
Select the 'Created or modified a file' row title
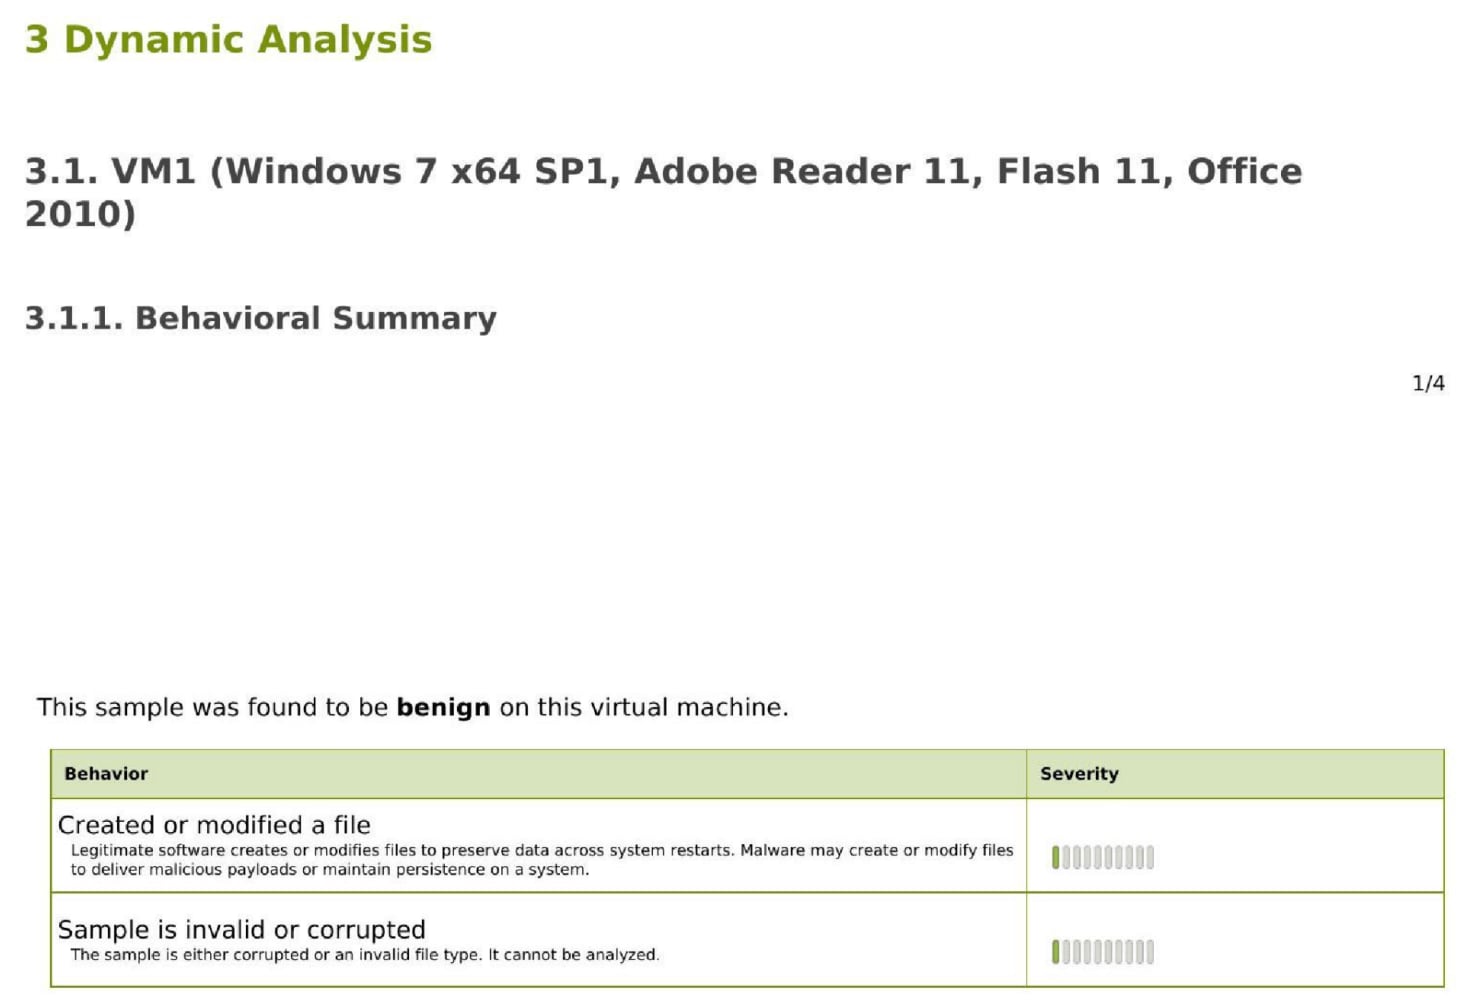click(x=214, y=825)
